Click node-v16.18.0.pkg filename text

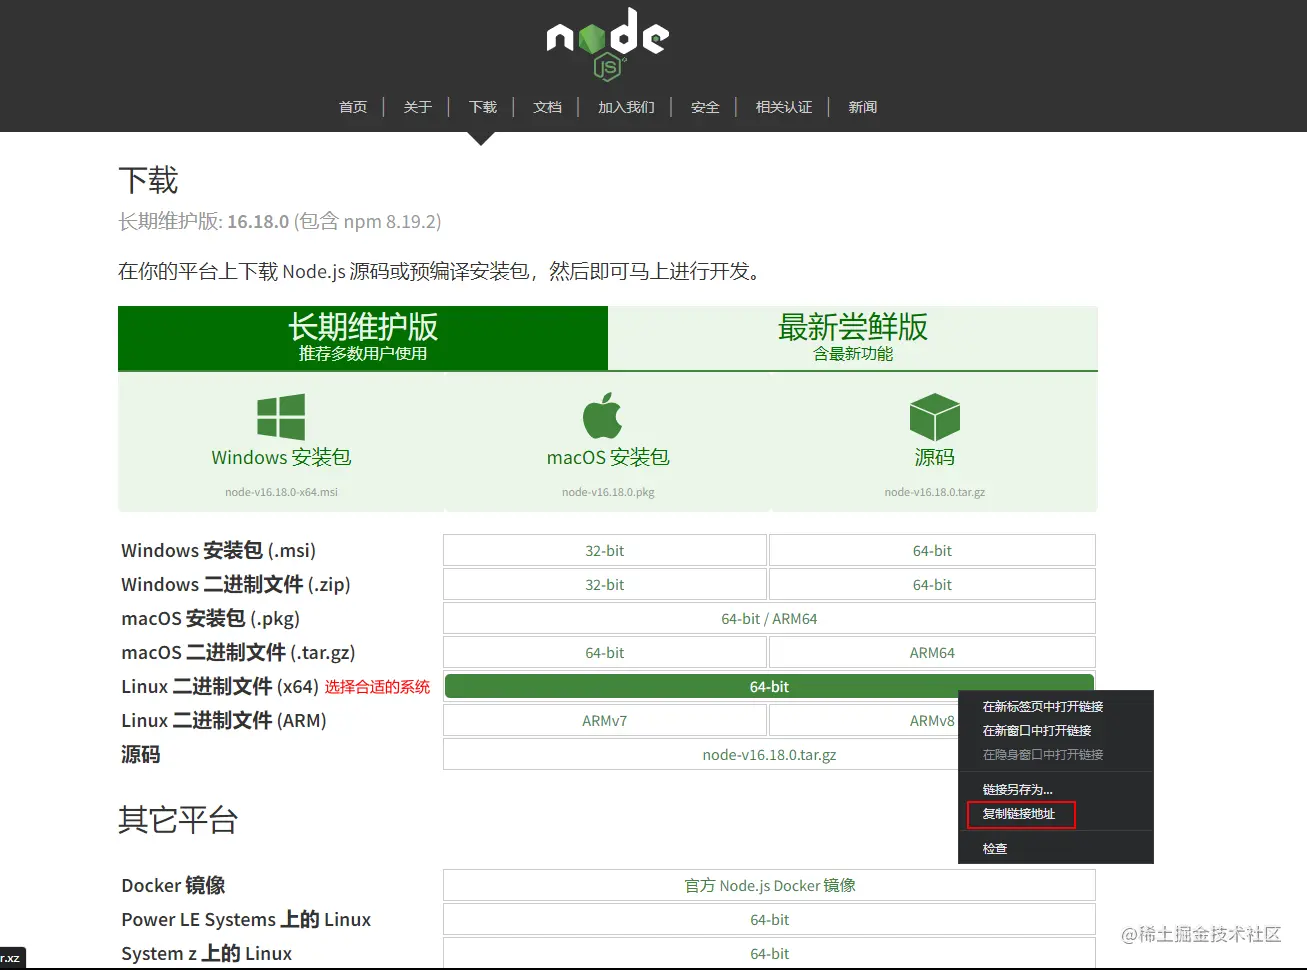tap(608, 492)
